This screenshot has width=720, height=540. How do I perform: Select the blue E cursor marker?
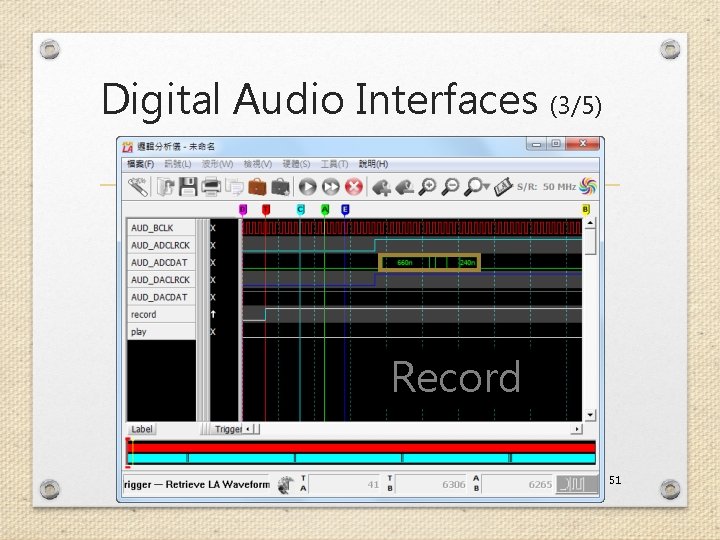click(x=345, y=210)
